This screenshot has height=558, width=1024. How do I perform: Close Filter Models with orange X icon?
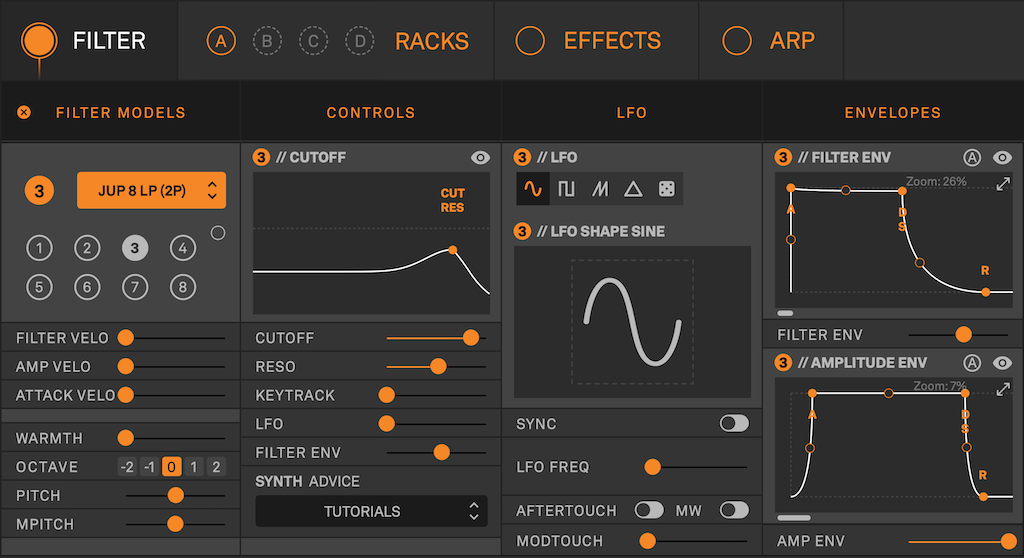24,112
